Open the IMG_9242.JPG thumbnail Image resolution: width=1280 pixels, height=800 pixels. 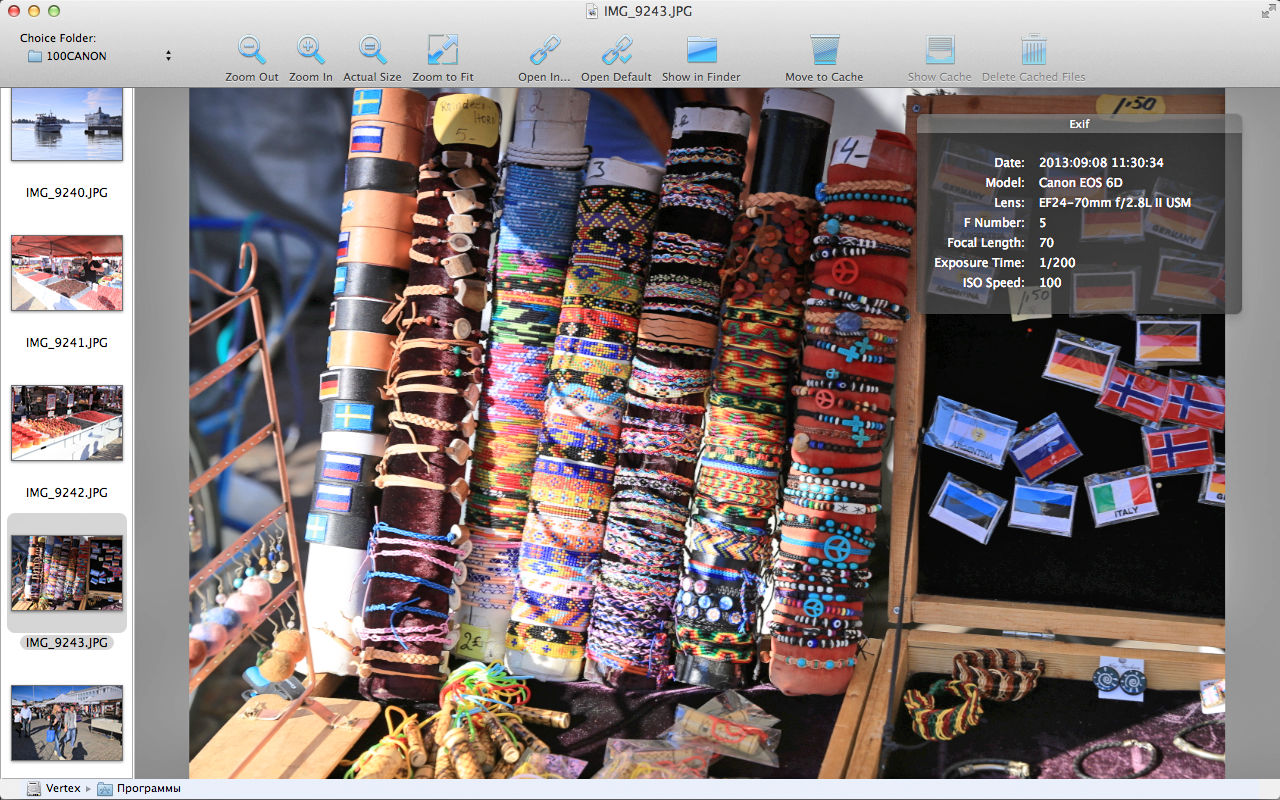[67, 423]
